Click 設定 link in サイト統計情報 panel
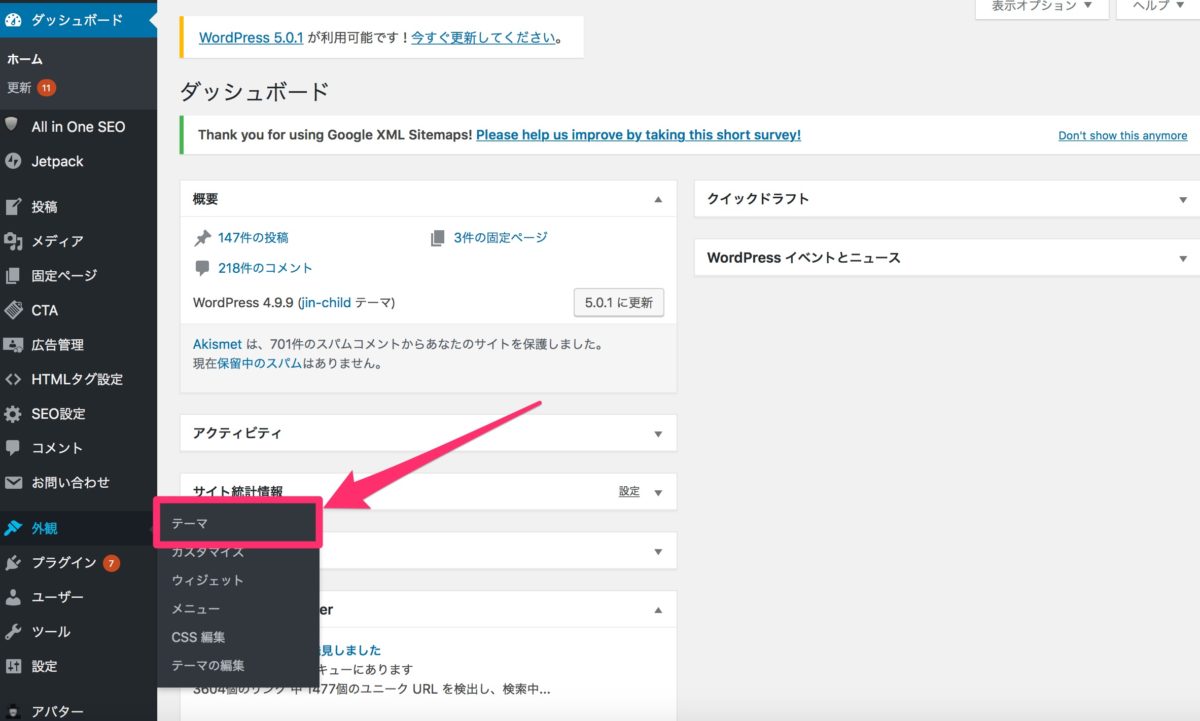Screen dimensions: 1200x721 [x=629, y=492]
